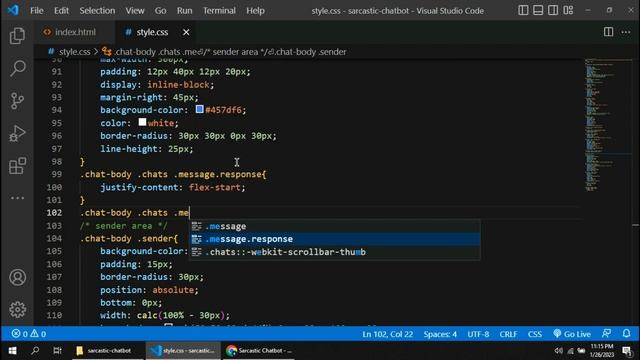The height and width of the screenshot is (360, 640).
Task: Click the /* sender area */ comment
Action: point(123,226)
